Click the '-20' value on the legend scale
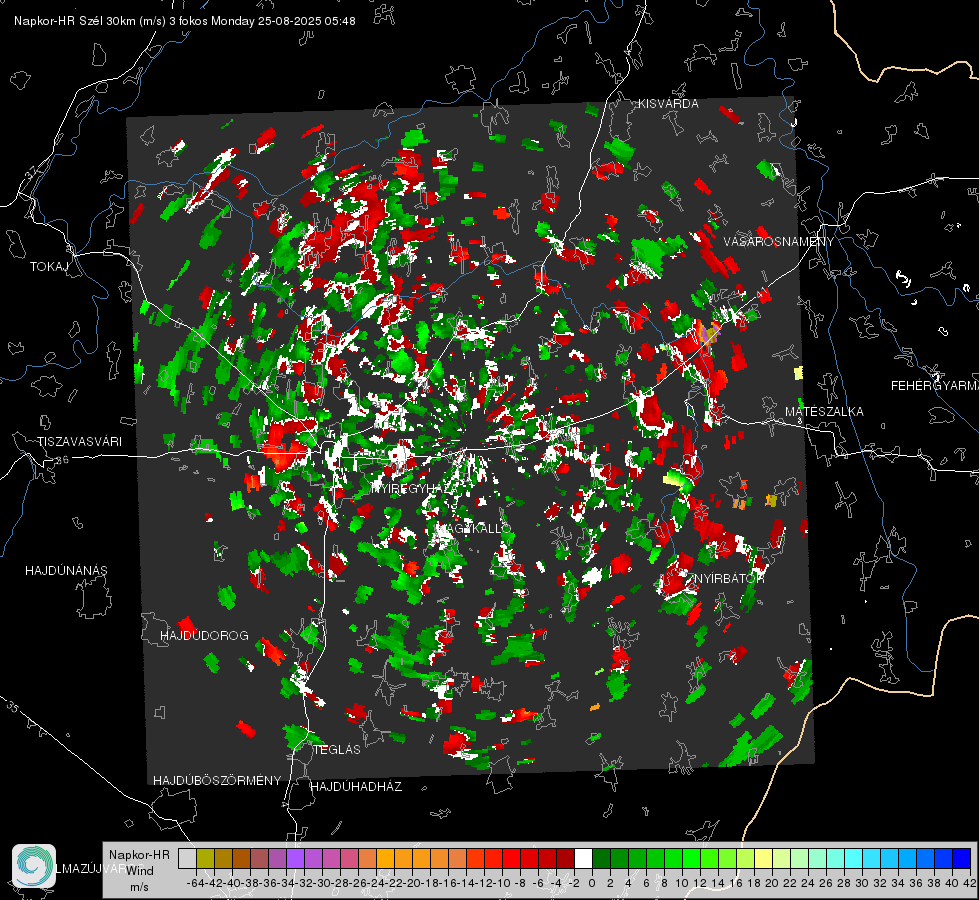The height and width of the screenshot is (900, 979). (x=413, y=883)
